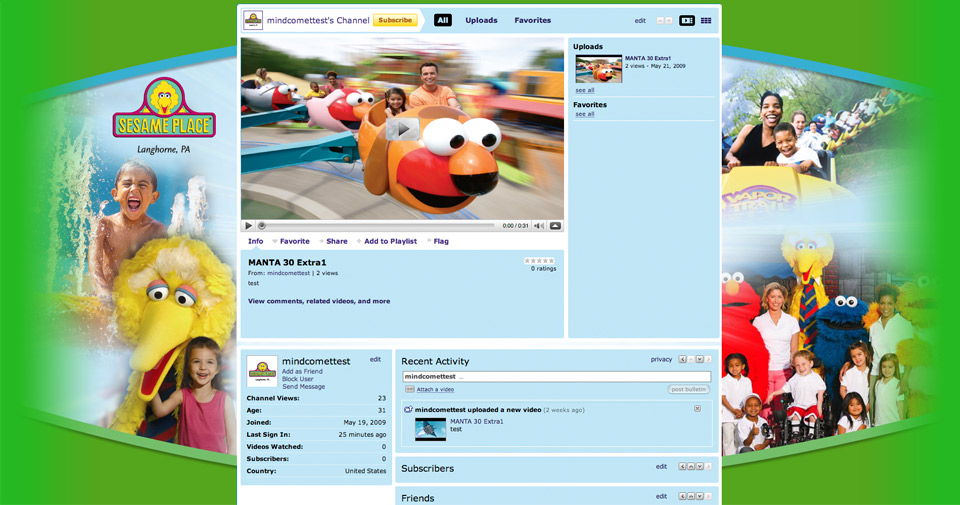Click Send Message link
This screenshot has height=505, width=960.
pos(304,387)
